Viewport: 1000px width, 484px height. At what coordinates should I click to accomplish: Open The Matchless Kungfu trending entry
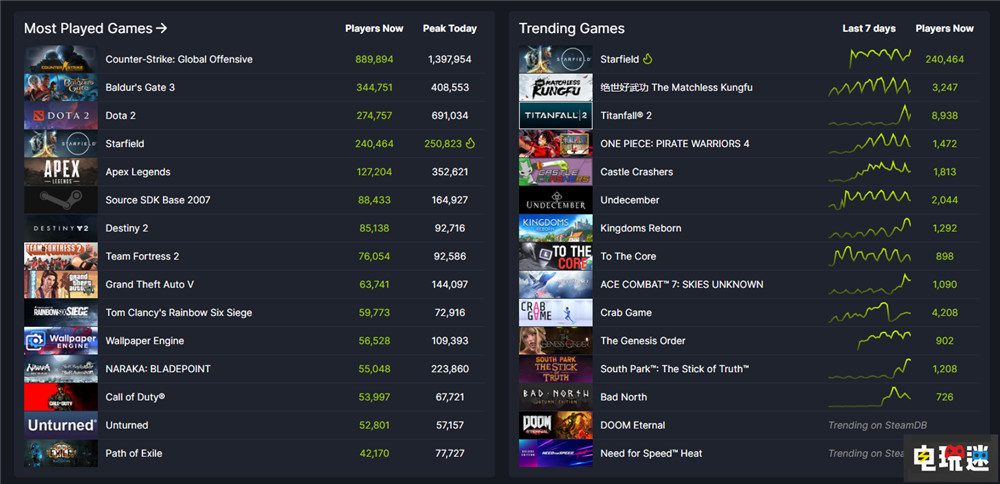[676, 88]
